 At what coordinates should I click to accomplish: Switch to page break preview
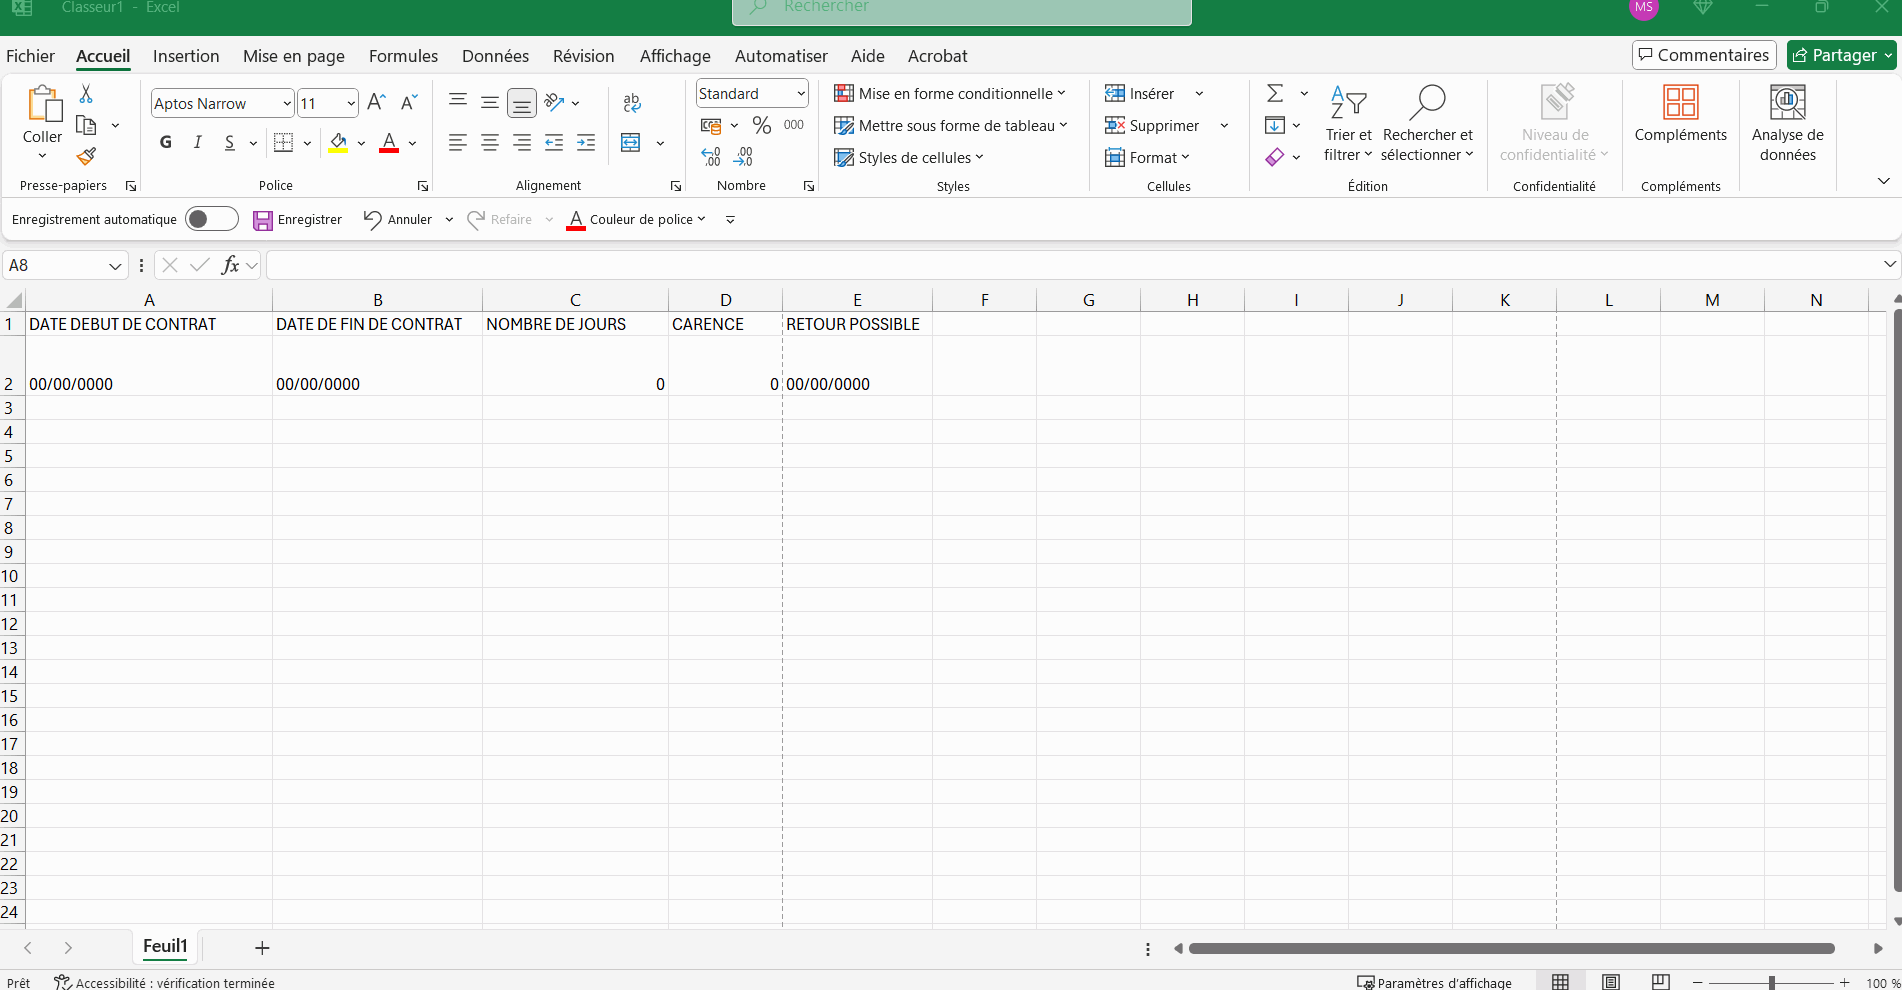(1661, 982)
